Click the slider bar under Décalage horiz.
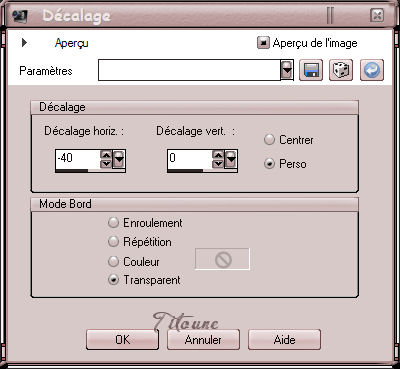Image resolution: width=400 pixels, height=369 pixels. (90, 170)
